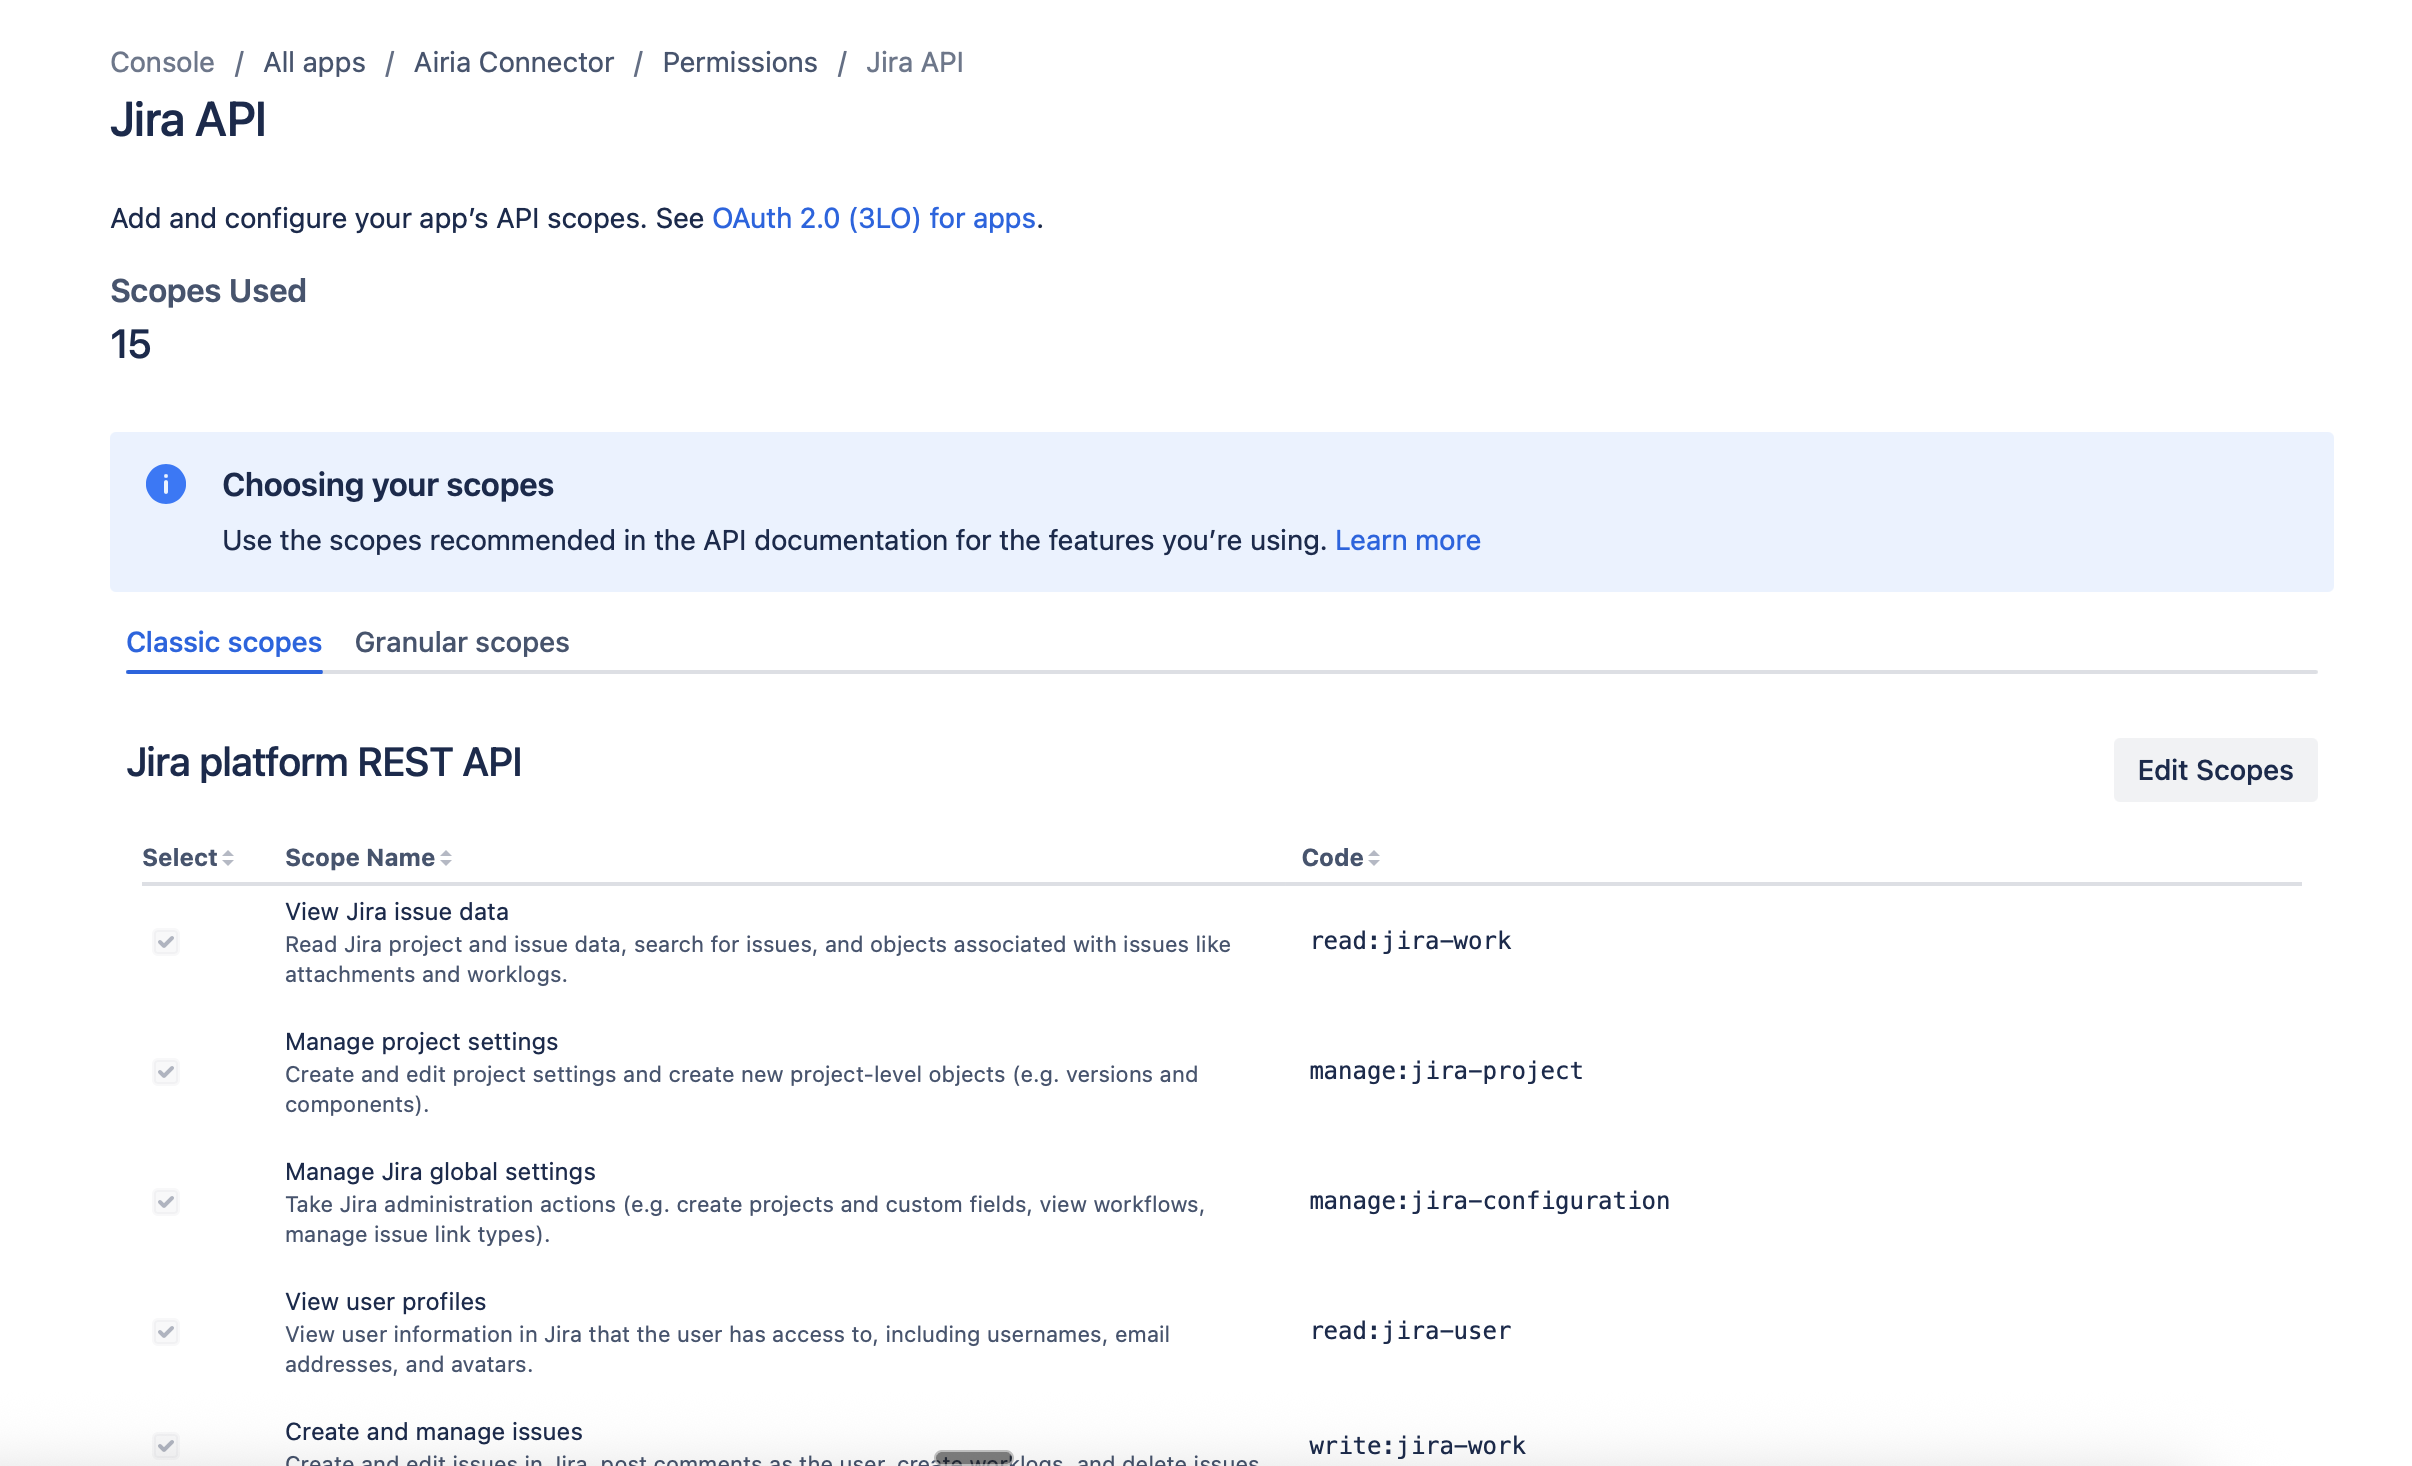Toggle the Create and manage issues checkbox
2412x1466 pixels.
point(165,1446)
